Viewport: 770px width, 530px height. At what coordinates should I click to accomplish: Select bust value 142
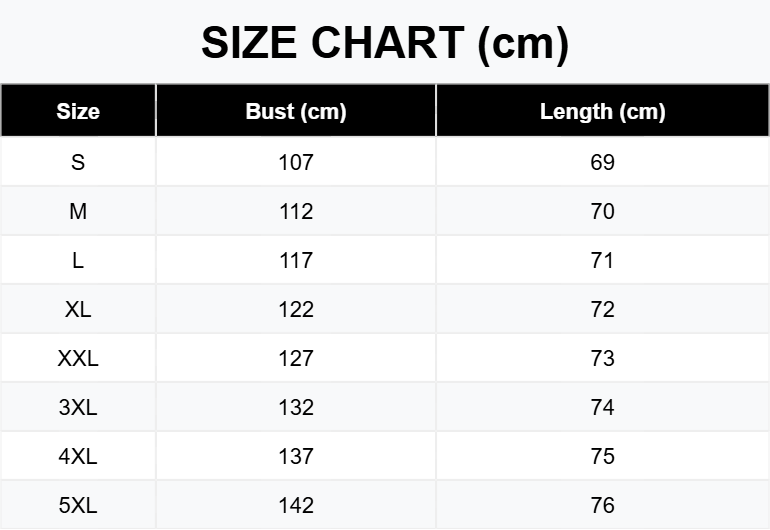(296, 505)
